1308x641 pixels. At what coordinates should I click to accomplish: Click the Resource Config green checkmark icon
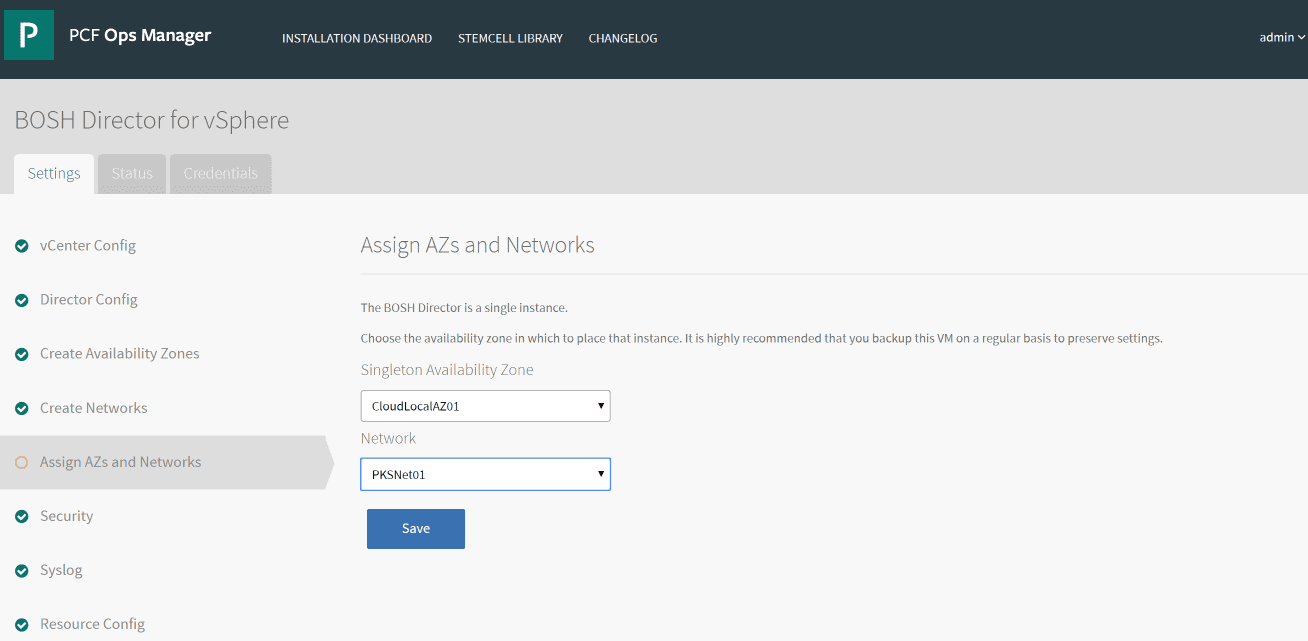click(x=22, y=624)
